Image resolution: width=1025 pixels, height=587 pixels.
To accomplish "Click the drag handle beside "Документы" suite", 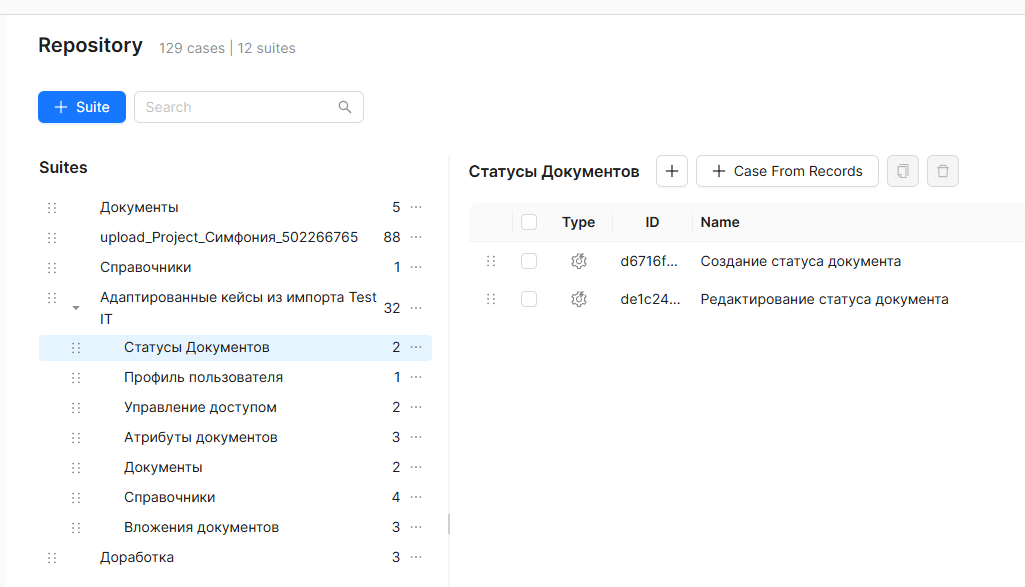I will (x=51, y=207).
